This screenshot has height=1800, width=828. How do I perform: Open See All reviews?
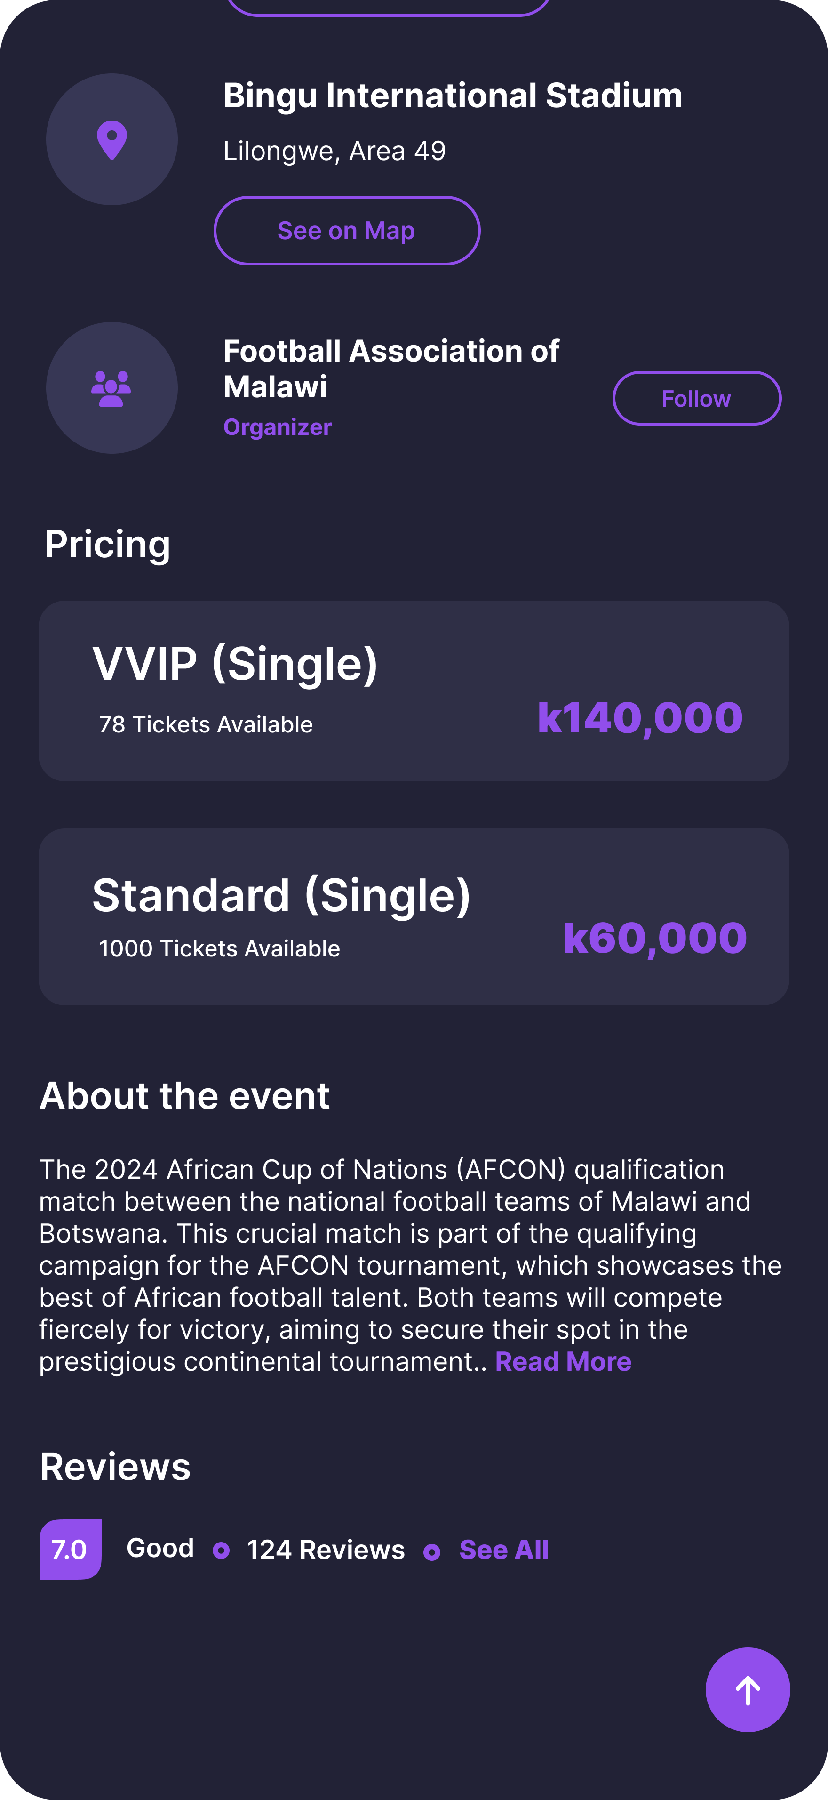point(504,1550)
